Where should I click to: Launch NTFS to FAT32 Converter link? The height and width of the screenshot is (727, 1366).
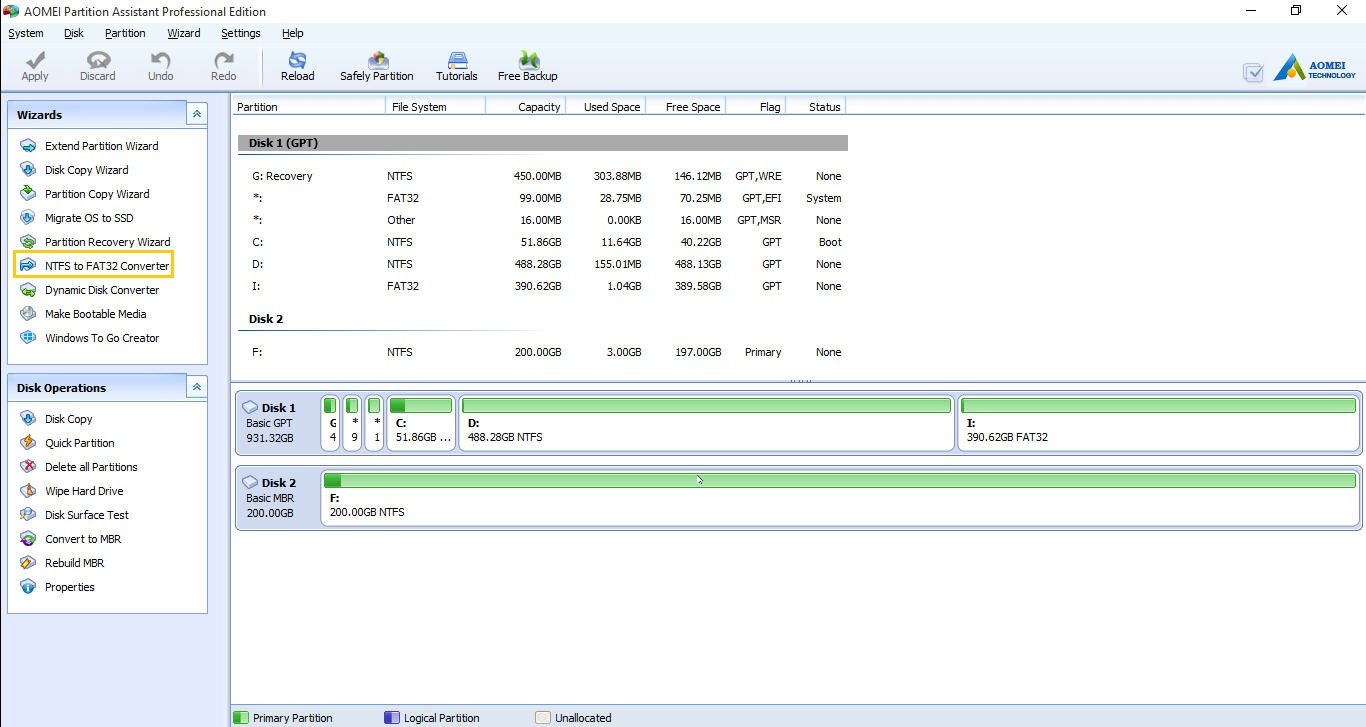point(107,266)
